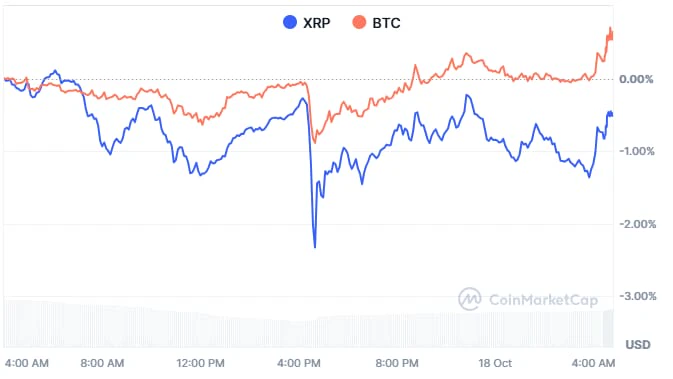Click the 8:00 PM time marker
The width and height of the screenshot is (673, 379).
click(397, 363)
